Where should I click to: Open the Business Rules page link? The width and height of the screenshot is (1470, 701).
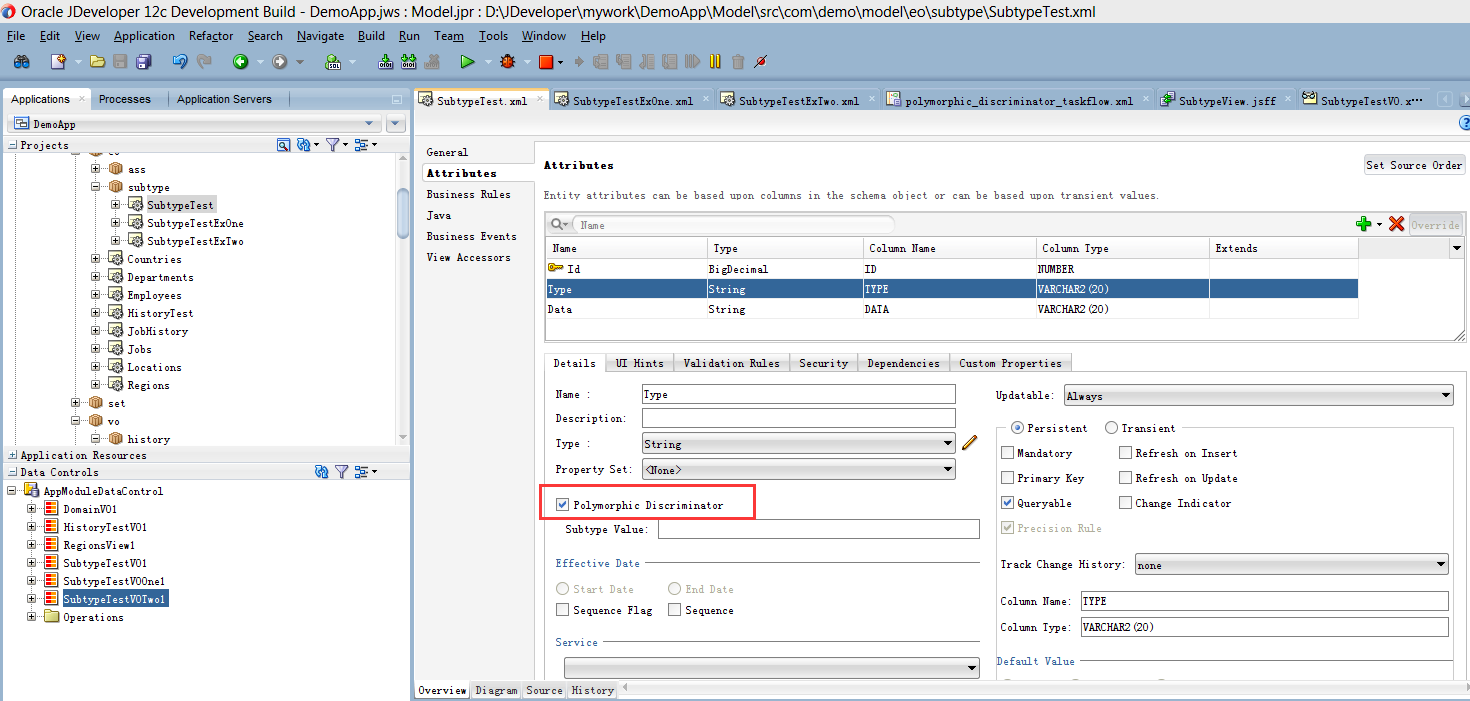point(468,194)
